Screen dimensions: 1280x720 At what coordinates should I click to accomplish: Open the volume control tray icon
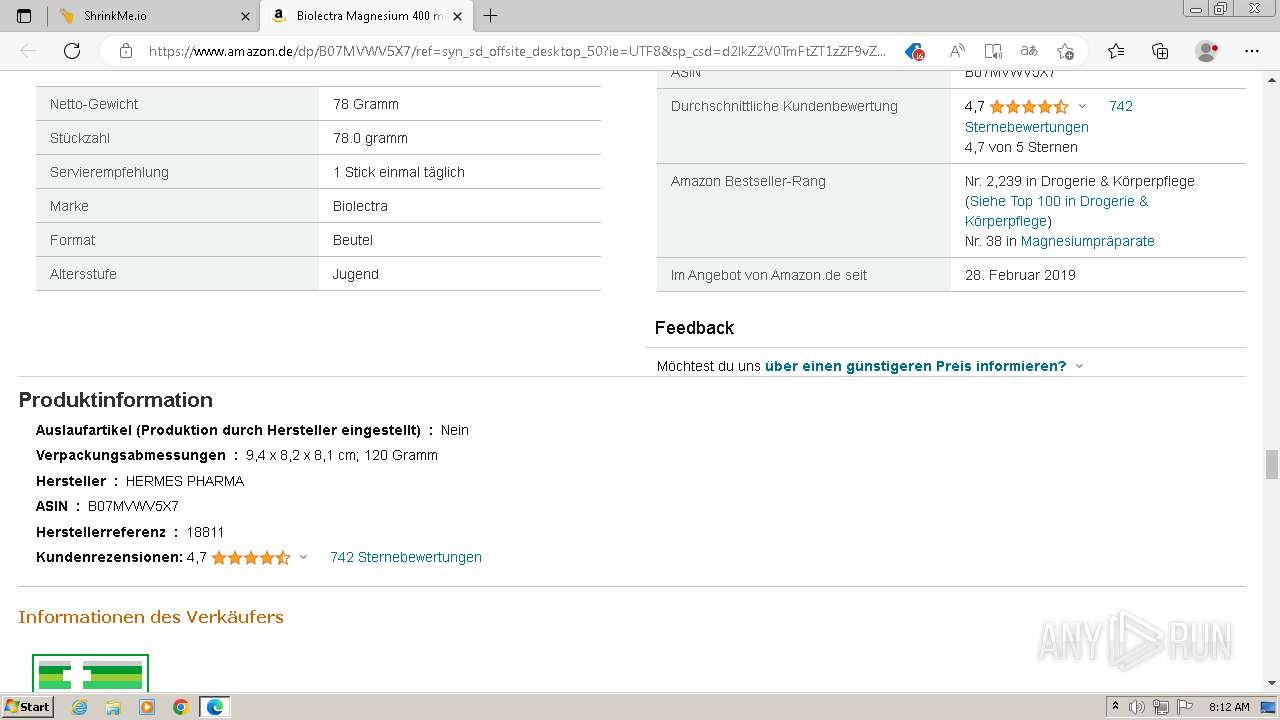pos(1137,707)
